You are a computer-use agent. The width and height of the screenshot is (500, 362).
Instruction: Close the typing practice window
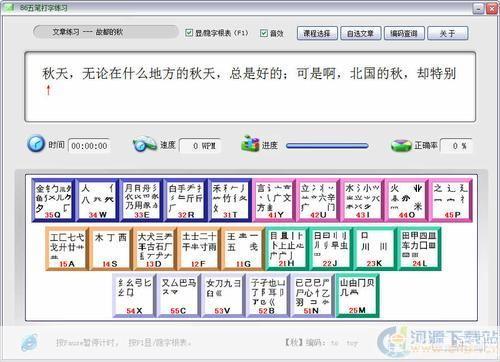coord(492,8)
